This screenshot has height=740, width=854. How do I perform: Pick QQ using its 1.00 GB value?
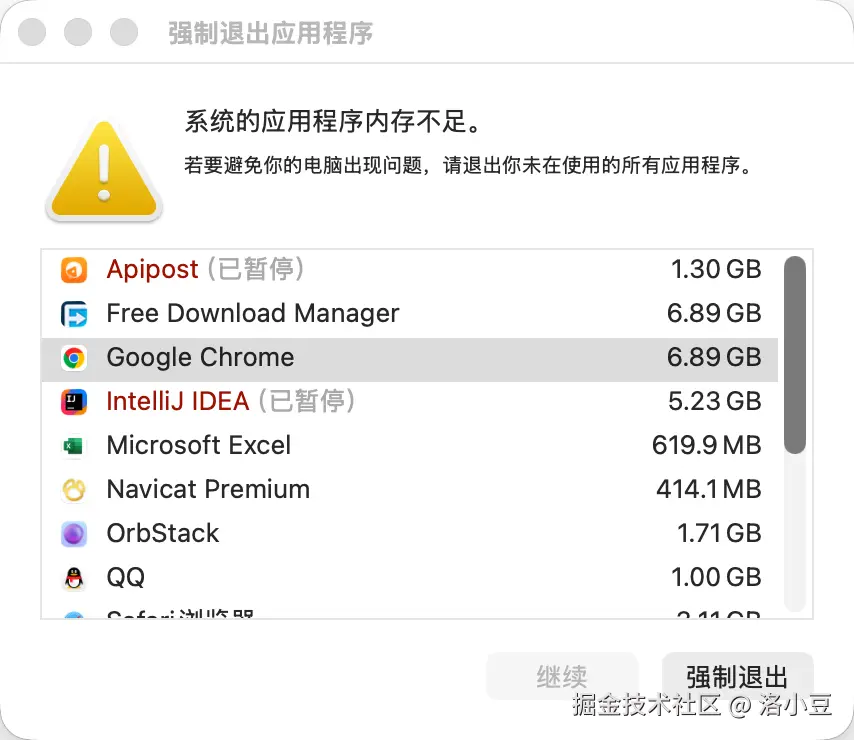click(717, 578)
